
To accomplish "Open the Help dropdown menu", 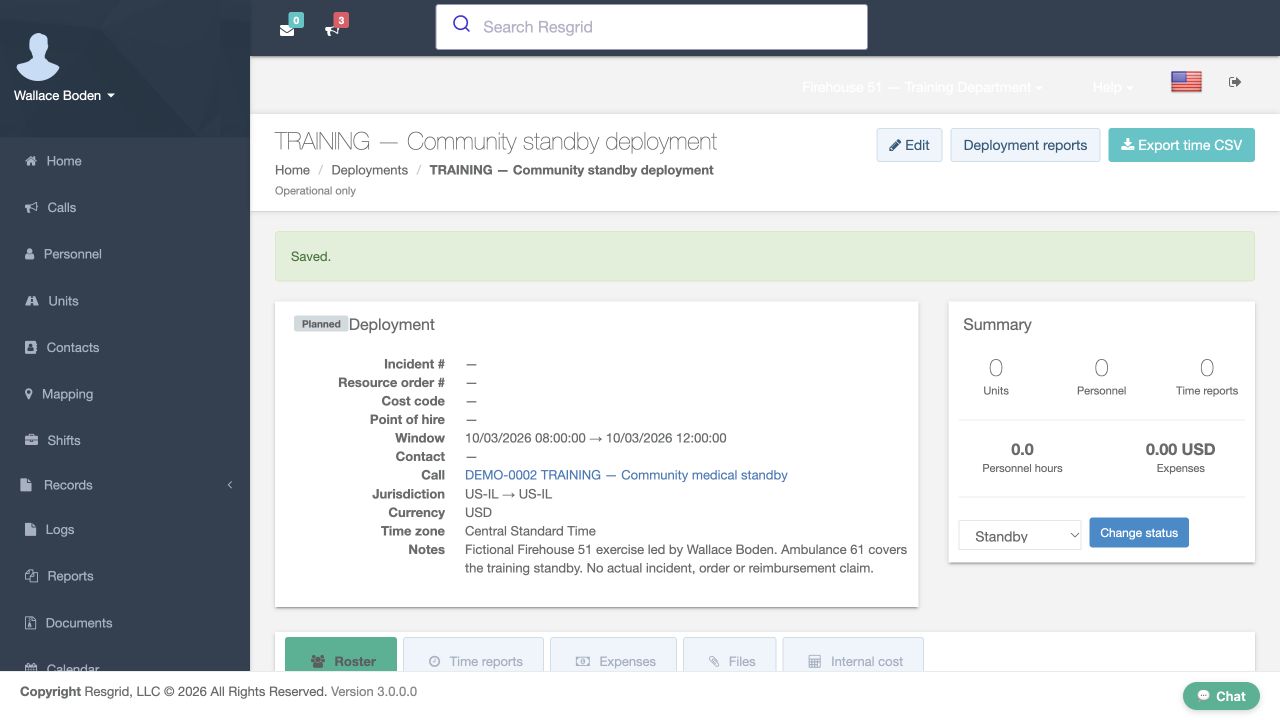I will pos(1113,87).
